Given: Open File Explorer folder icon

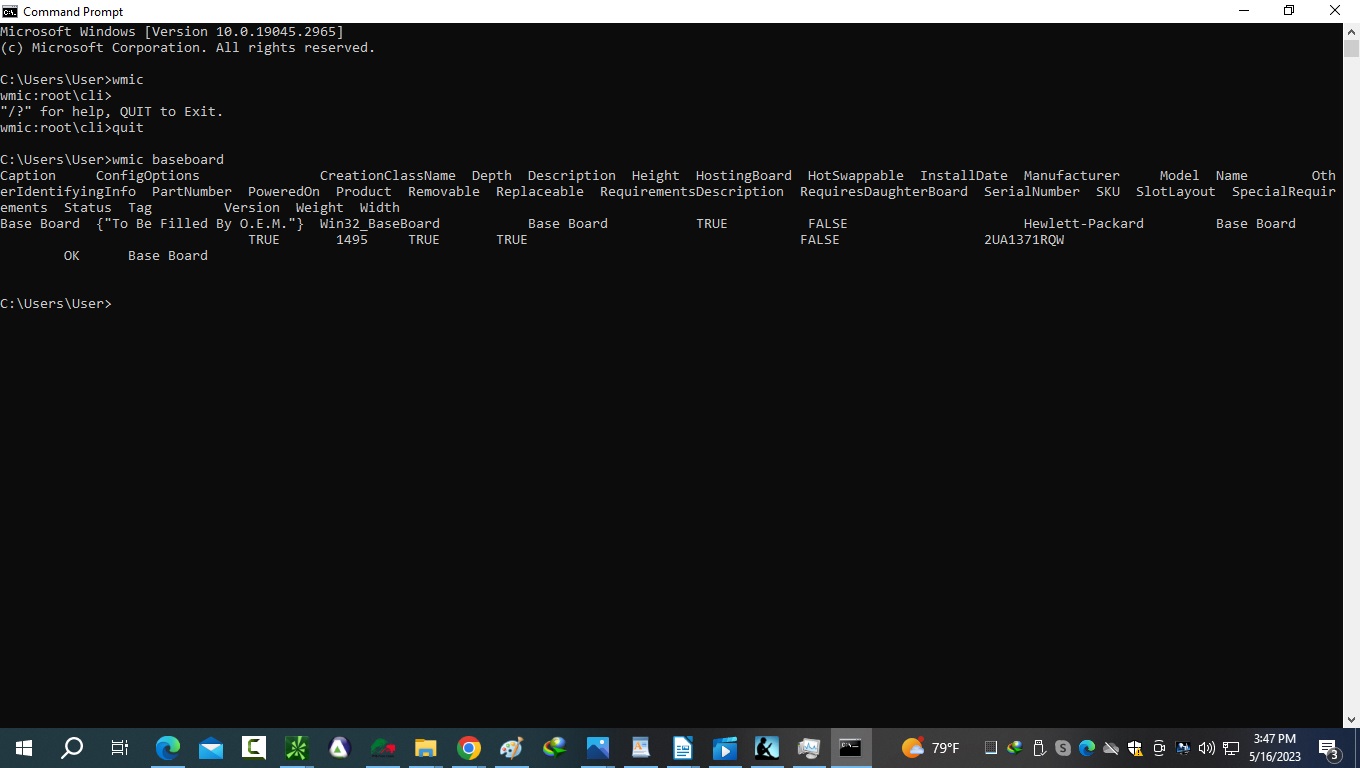Looking at the screenshot, I should click(425, 748).
